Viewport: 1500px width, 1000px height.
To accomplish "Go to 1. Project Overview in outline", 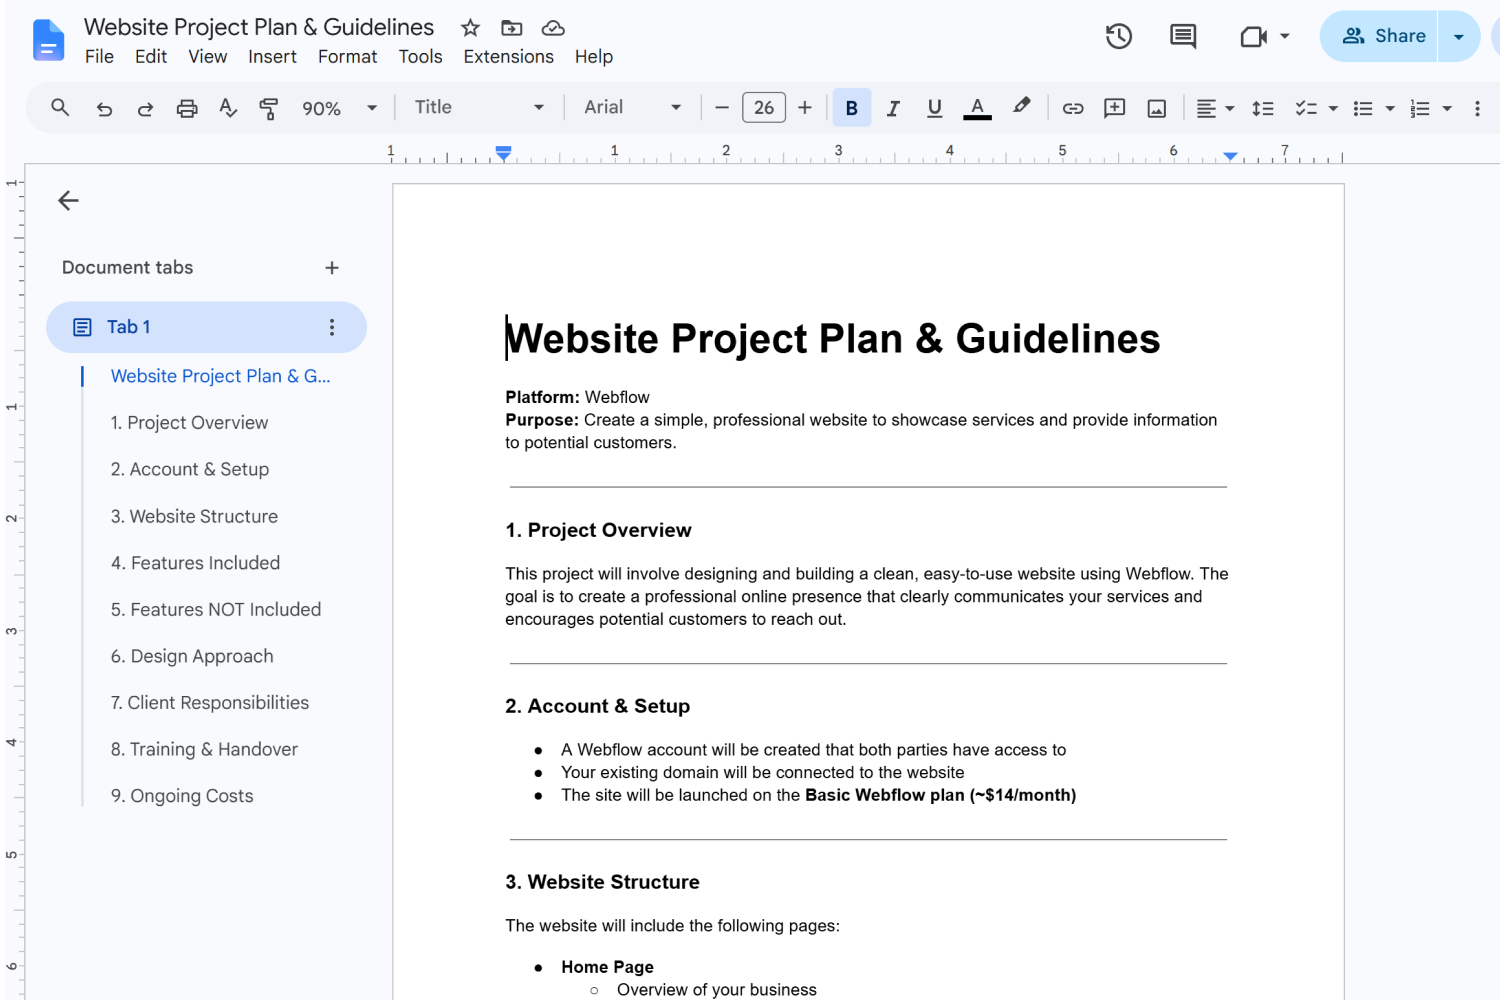I will (189, 423).
